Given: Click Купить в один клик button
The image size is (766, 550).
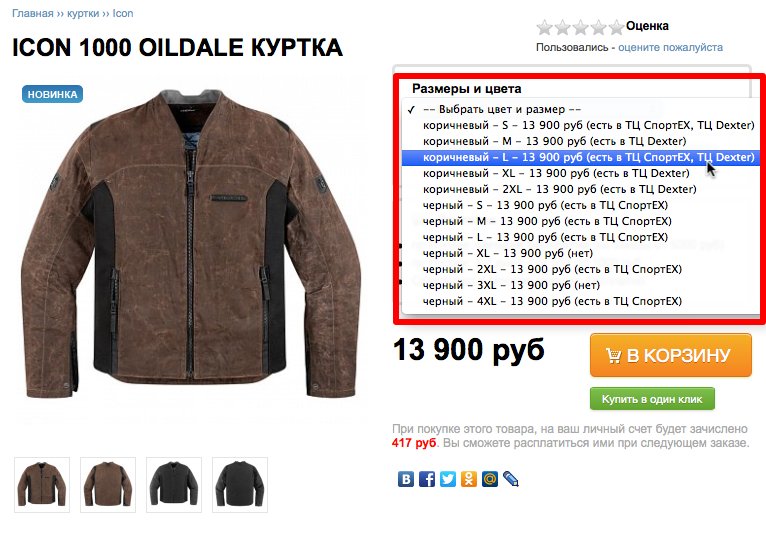Looking at the screenshot, I should (x=652, y=399).
